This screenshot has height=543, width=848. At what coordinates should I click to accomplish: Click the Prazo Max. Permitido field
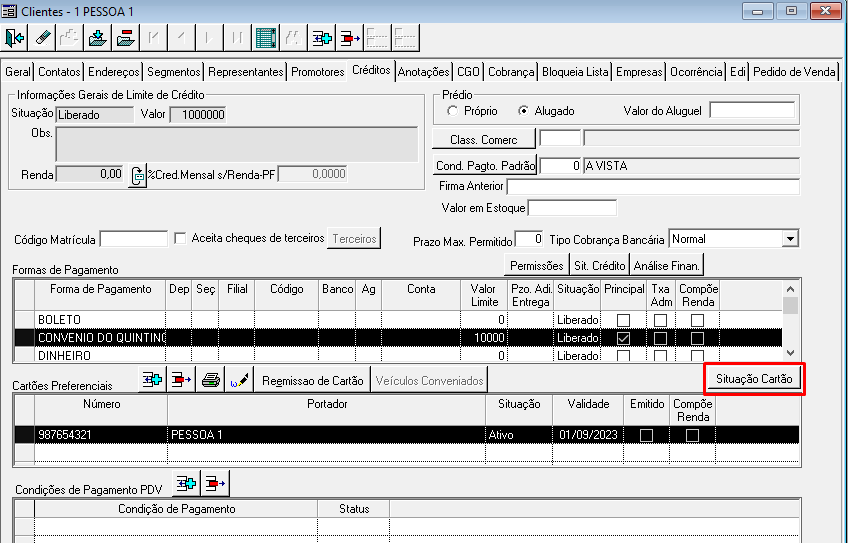pyautogui.click(x=528, y=239)
